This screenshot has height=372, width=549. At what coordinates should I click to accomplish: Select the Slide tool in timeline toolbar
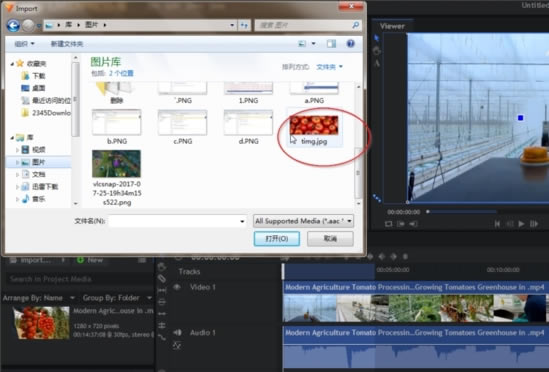[162, 302]
